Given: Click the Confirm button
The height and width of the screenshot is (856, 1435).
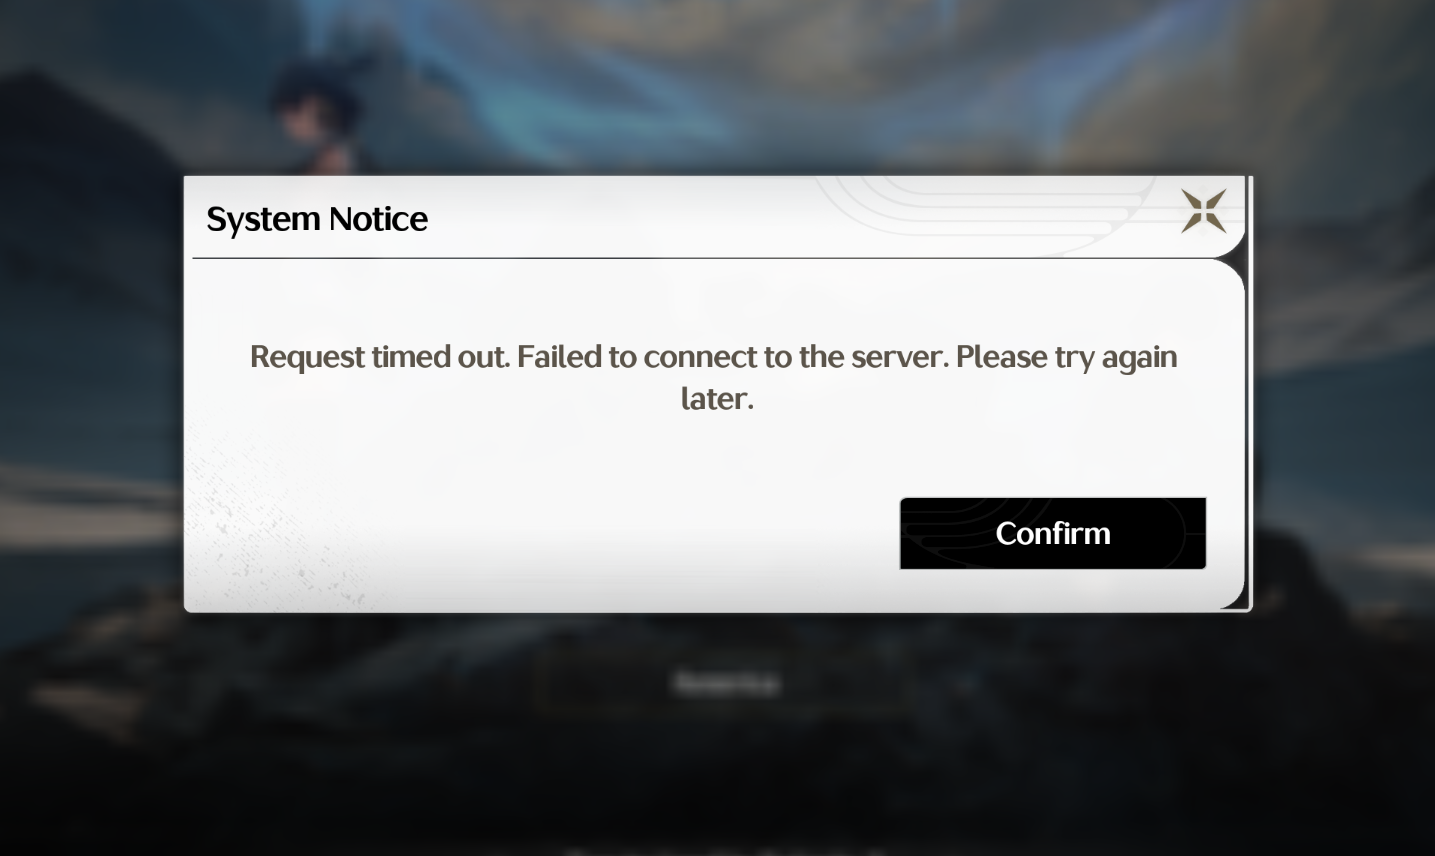Looking at the screenshot, I should coord(1052,533).
